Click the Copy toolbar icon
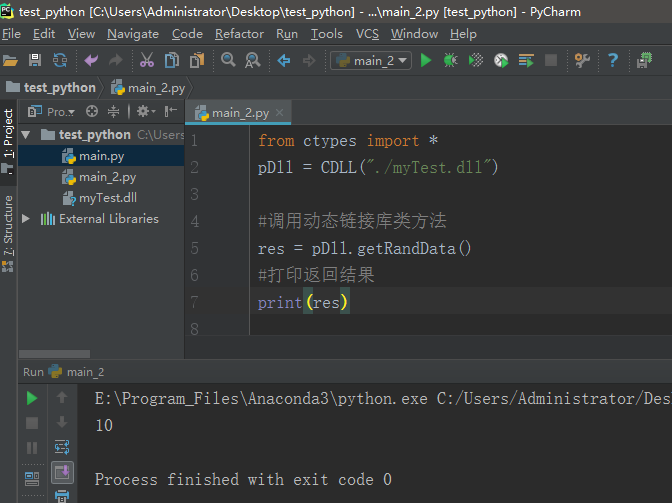672x503 pixels. 172,60
